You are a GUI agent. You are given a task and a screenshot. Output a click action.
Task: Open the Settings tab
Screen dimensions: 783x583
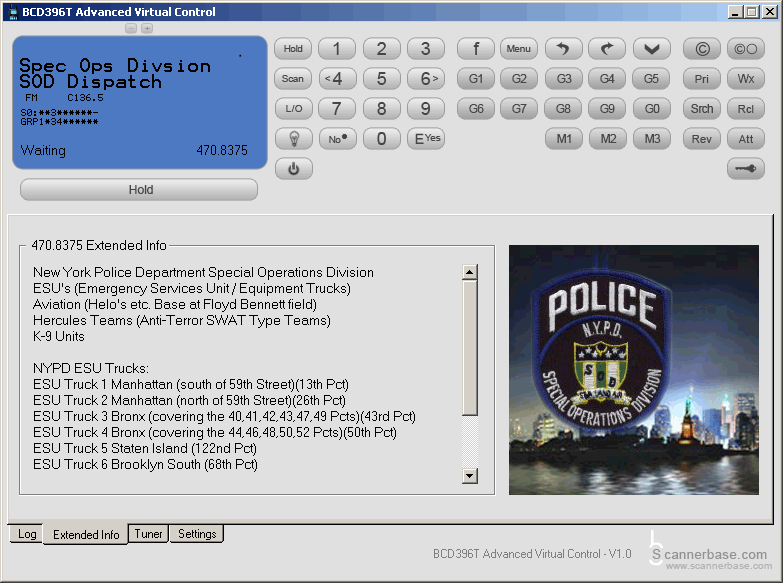(x=197, y=534)
